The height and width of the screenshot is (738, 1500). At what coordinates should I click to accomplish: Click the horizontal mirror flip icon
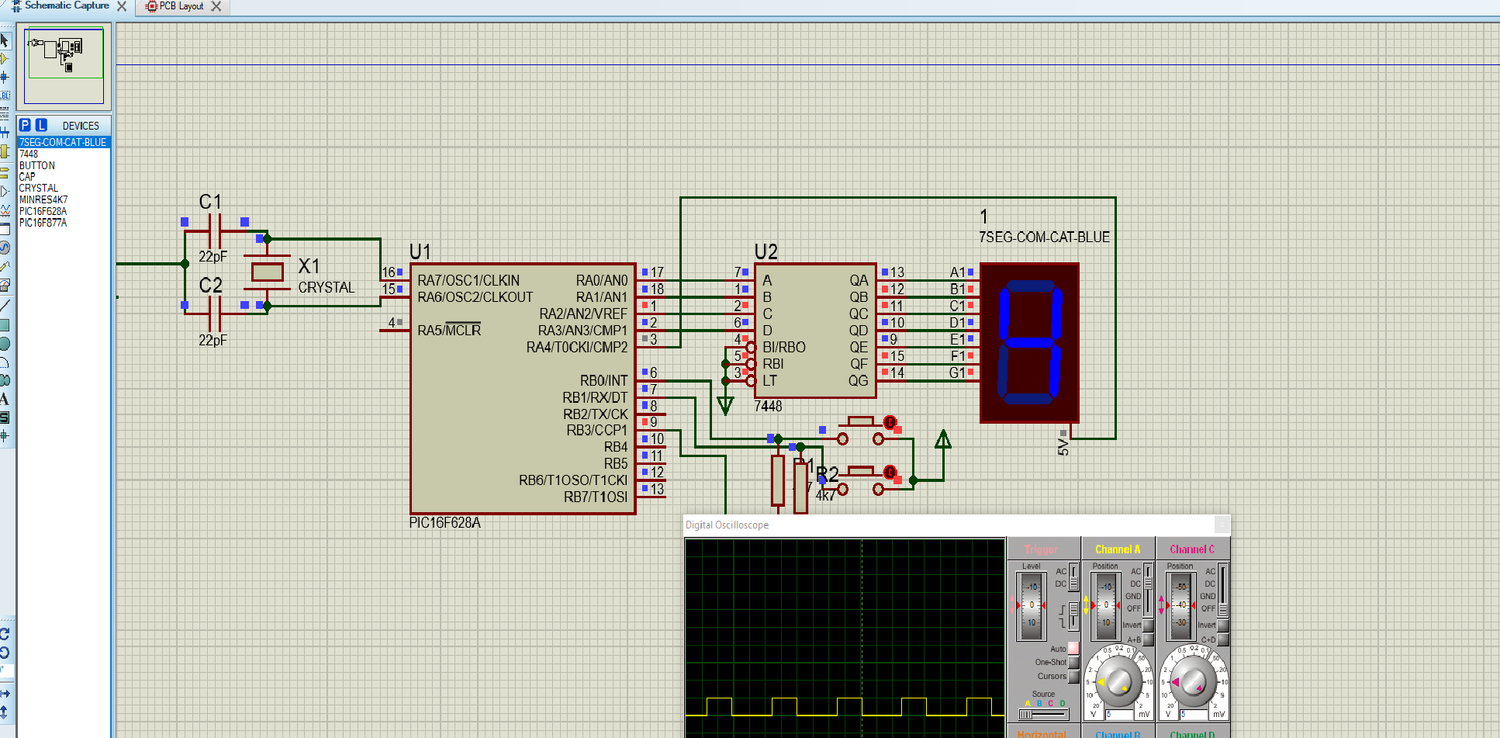(5, 693)
